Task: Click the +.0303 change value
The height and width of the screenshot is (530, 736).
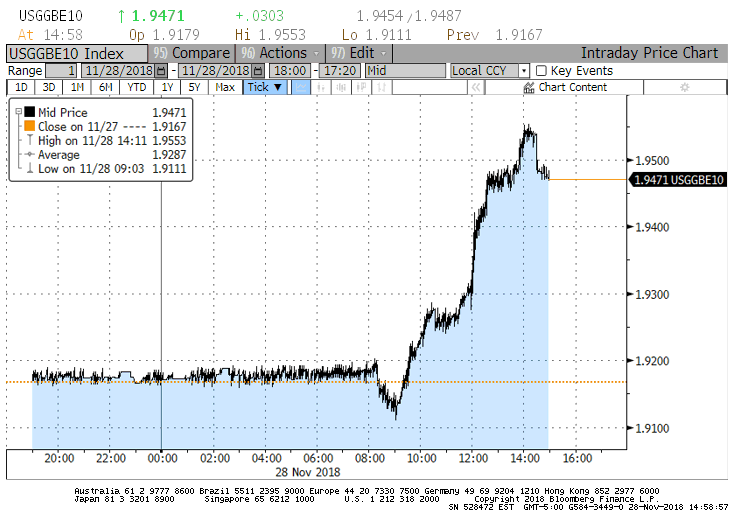Action: point(260,16)
